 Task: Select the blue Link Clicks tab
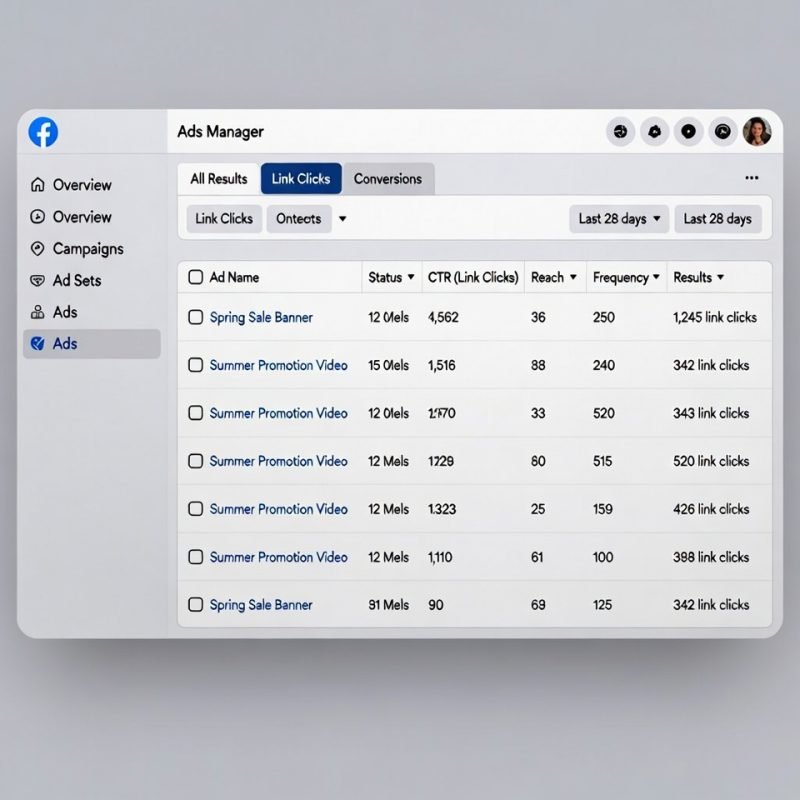click(301, 179)
